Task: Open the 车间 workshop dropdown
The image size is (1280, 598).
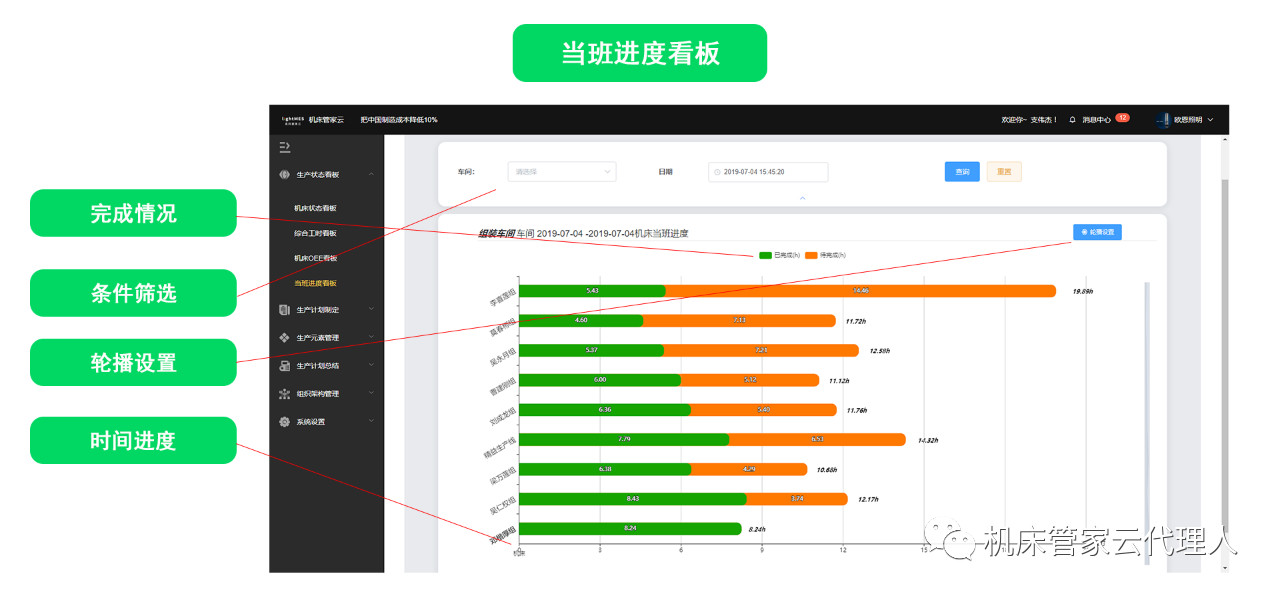Action: point(562,172)
